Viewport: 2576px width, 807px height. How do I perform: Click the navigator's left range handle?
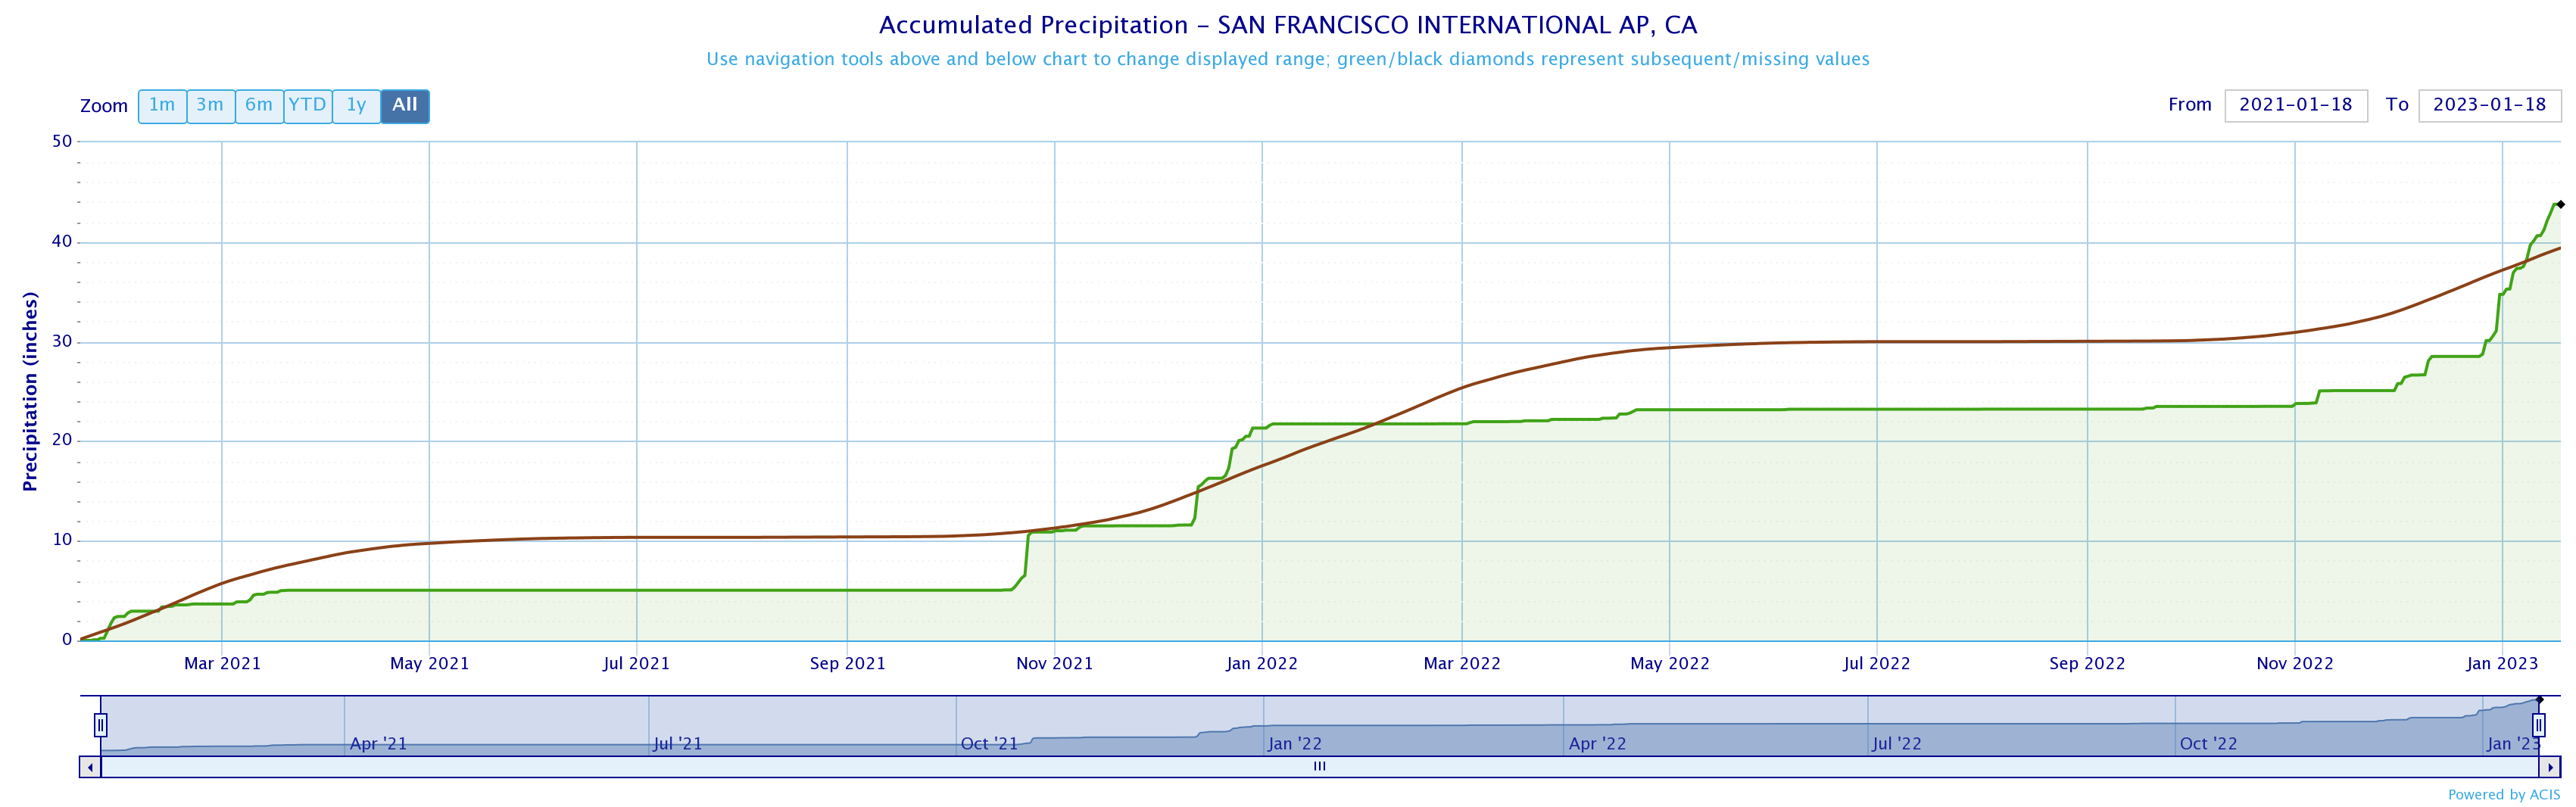[x=101, y=724]
